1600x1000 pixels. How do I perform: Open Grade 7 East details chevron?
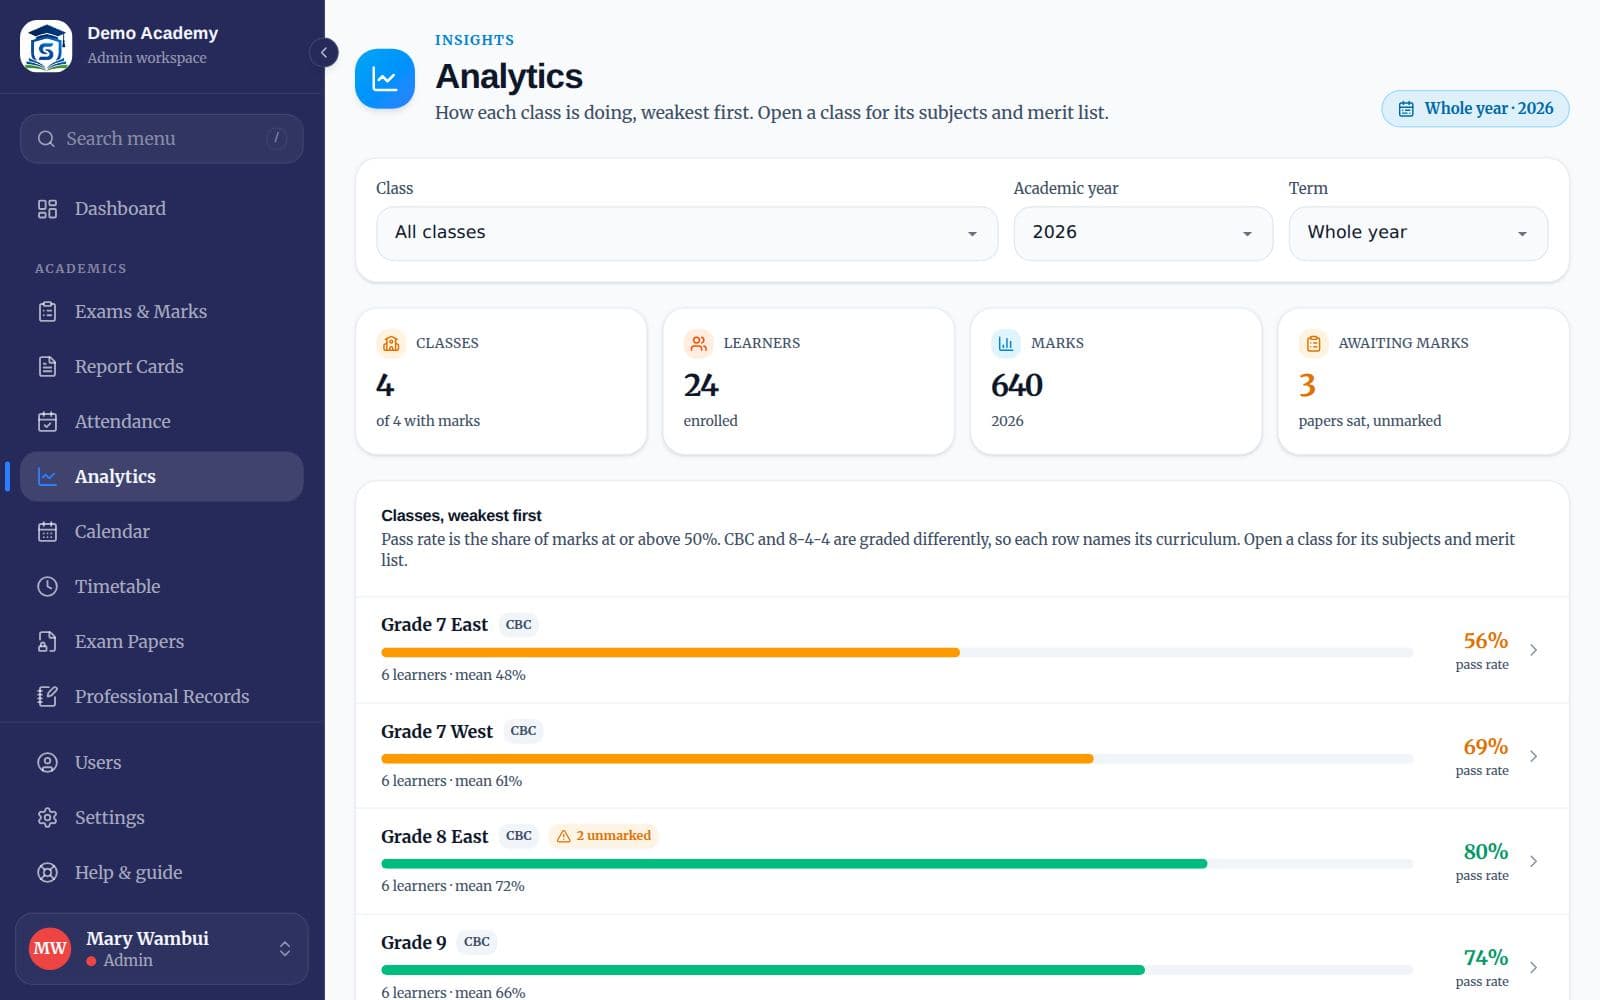coord(1533,650)
